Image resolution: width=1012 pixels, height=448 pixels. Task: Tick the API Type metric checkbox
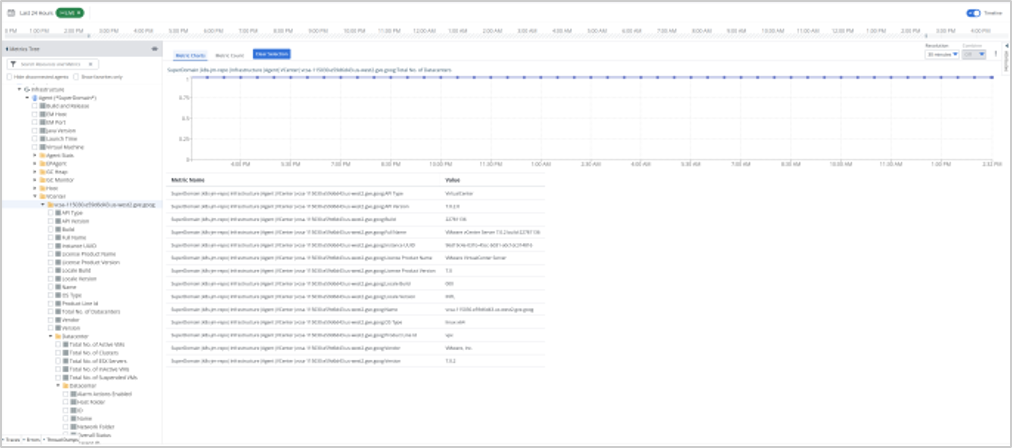pyautogui.click(x=51, y=213)
